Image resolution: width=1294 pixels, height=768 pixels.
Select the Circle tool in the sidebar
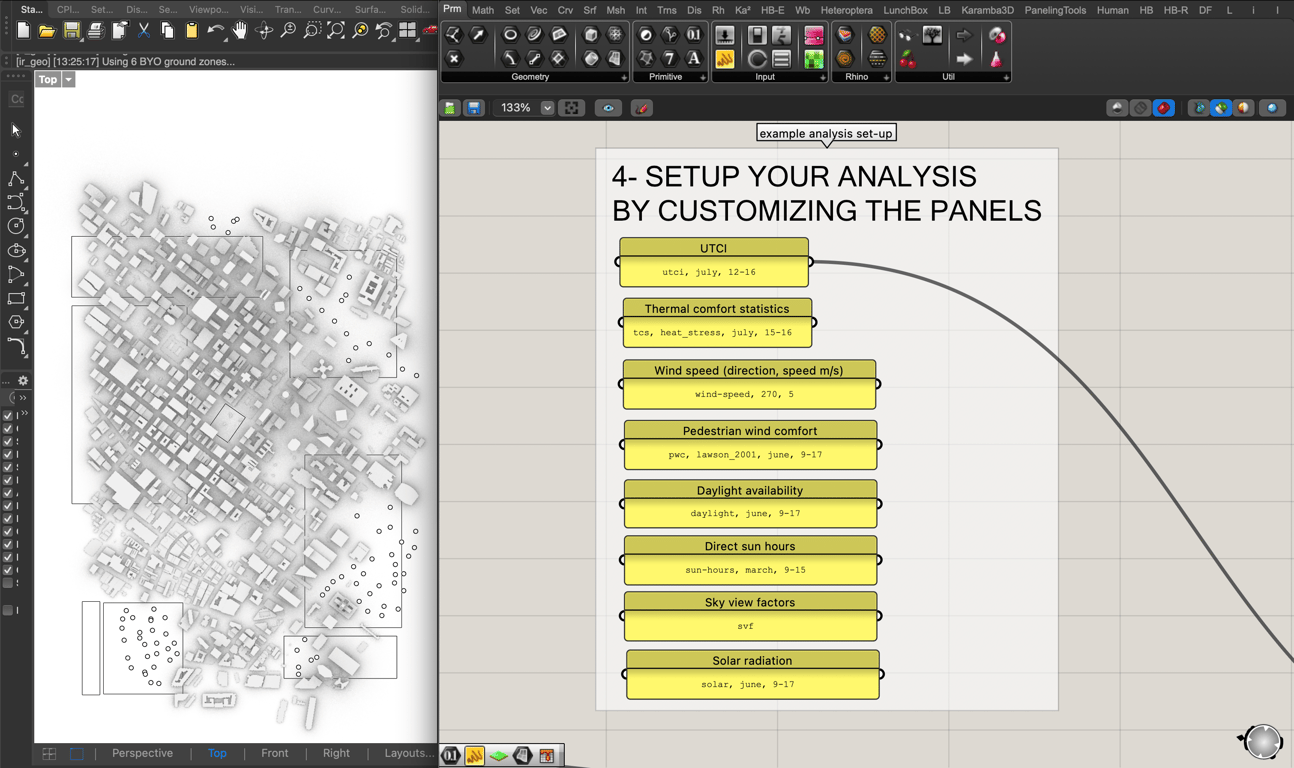coord(16,226)
